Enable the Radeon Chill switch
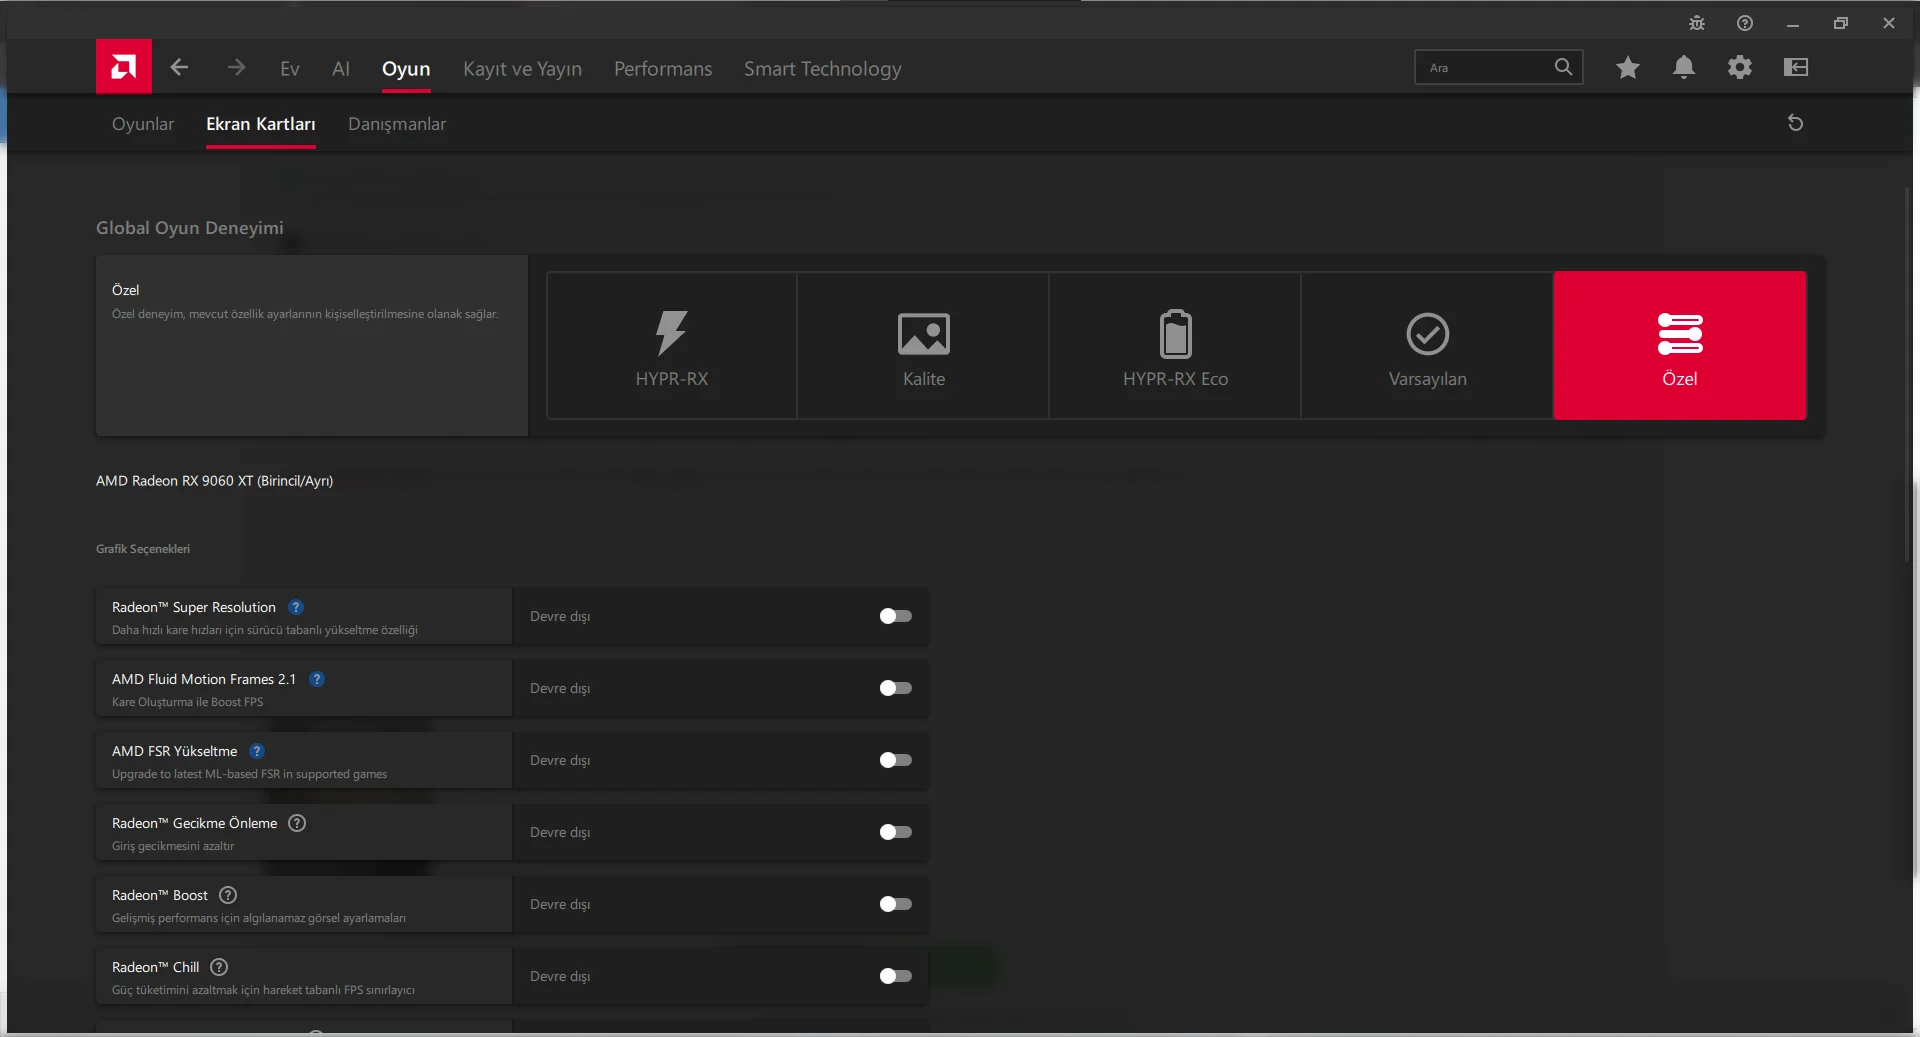 coord(895,976)
